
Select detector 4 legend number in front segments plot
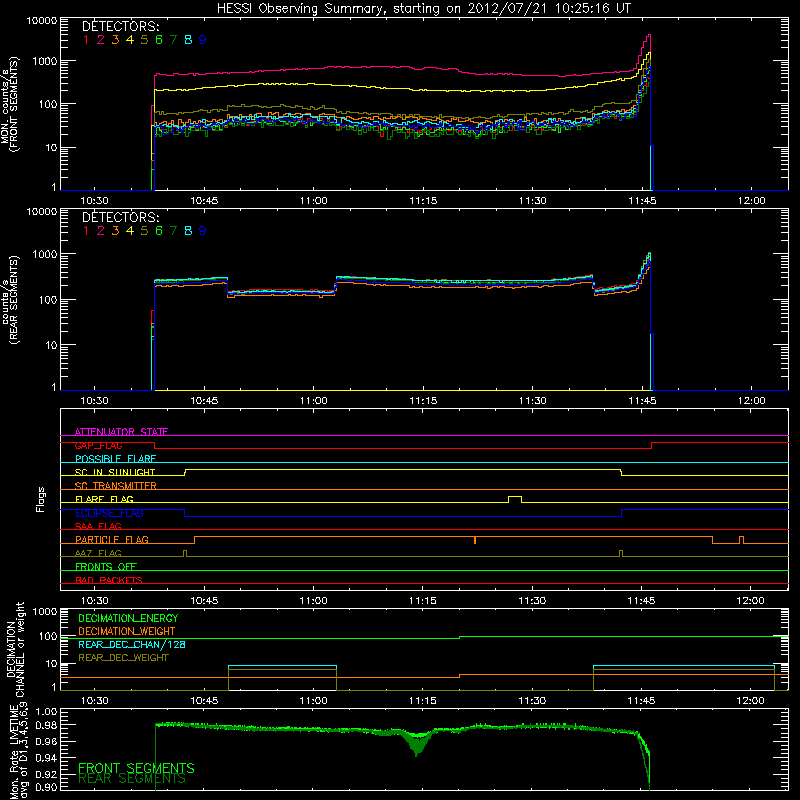[130, 40]
